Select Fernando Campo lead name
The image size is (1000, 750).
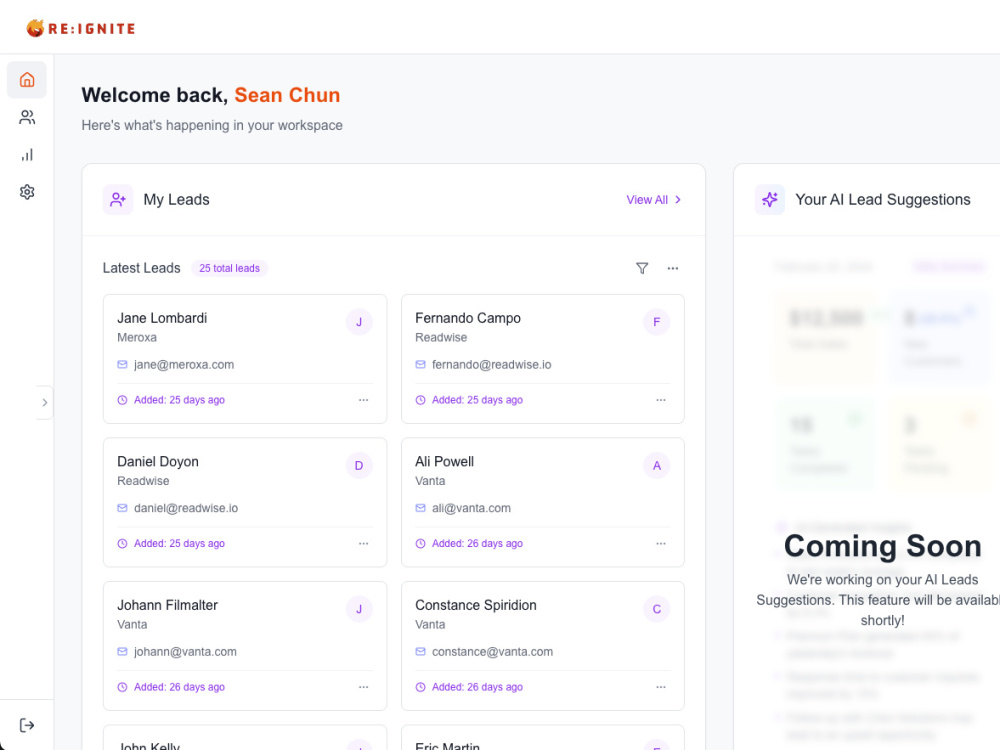(467, 318)
